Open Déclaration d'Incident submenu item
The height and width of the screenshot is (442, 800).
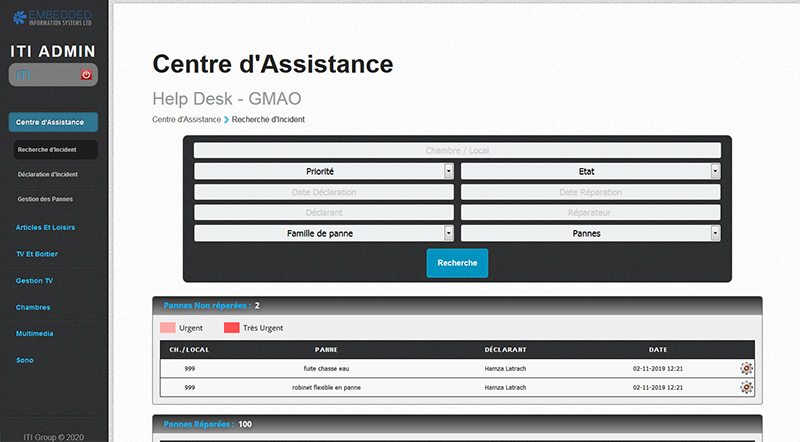click(48, 174)
